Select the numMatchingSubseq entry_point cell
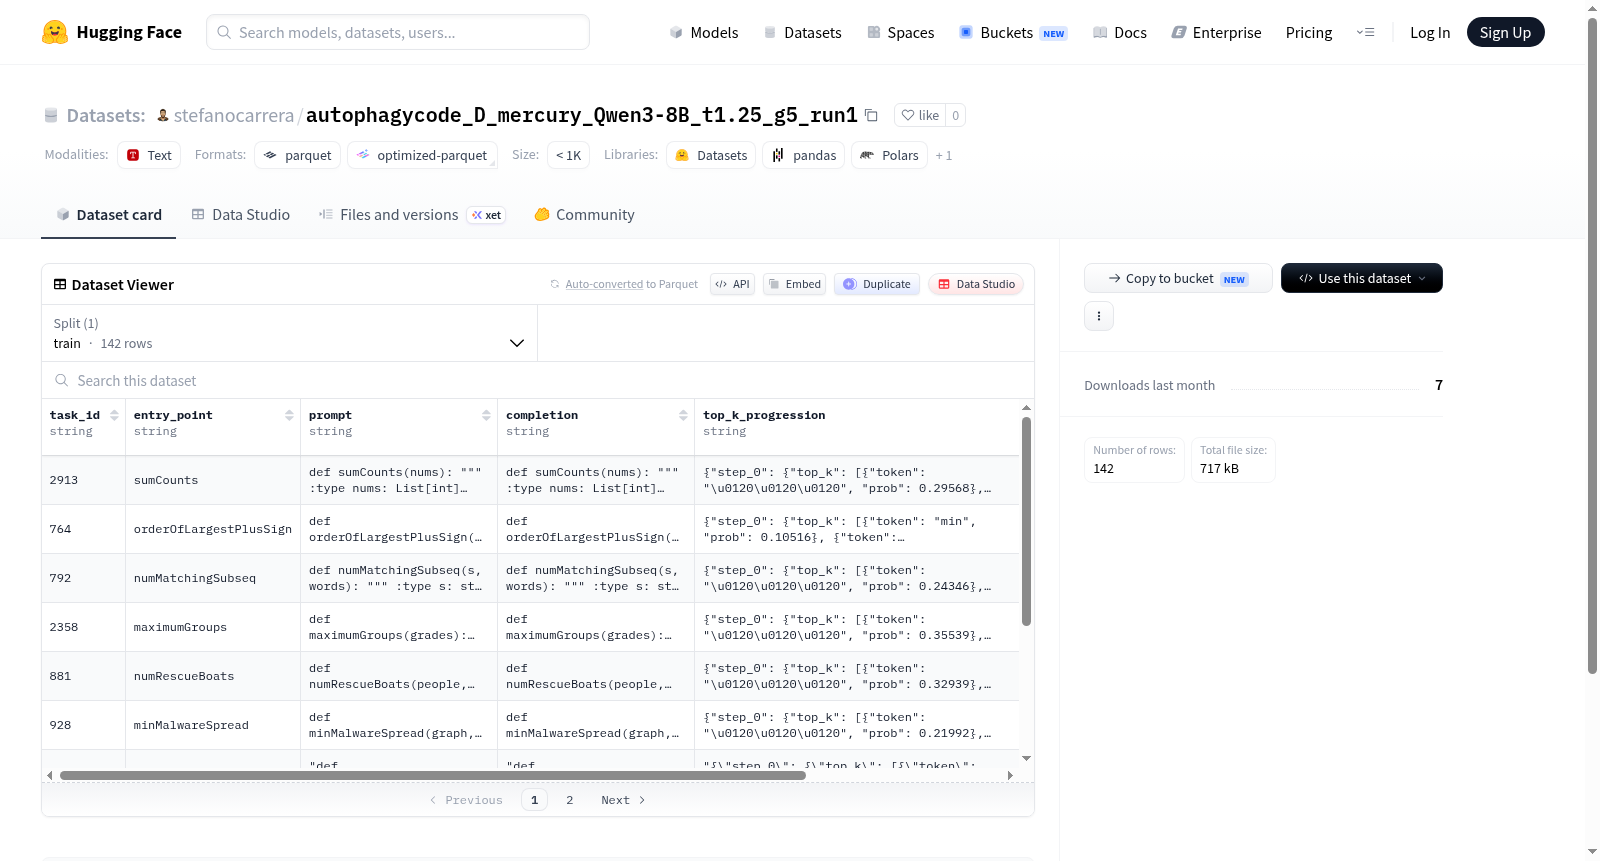 [x=213, y=578]
